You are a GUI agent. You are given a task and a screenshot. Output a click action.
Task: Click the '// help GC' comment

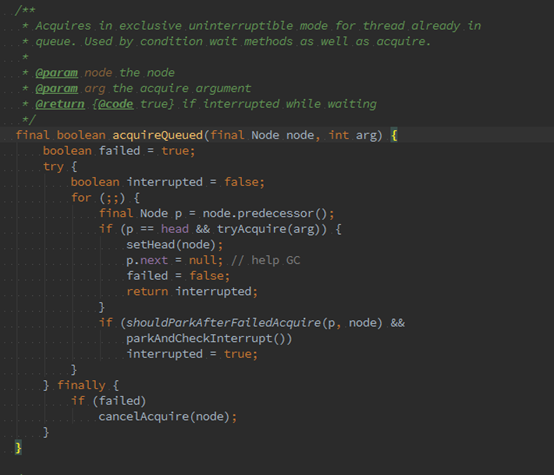[266, 260]
